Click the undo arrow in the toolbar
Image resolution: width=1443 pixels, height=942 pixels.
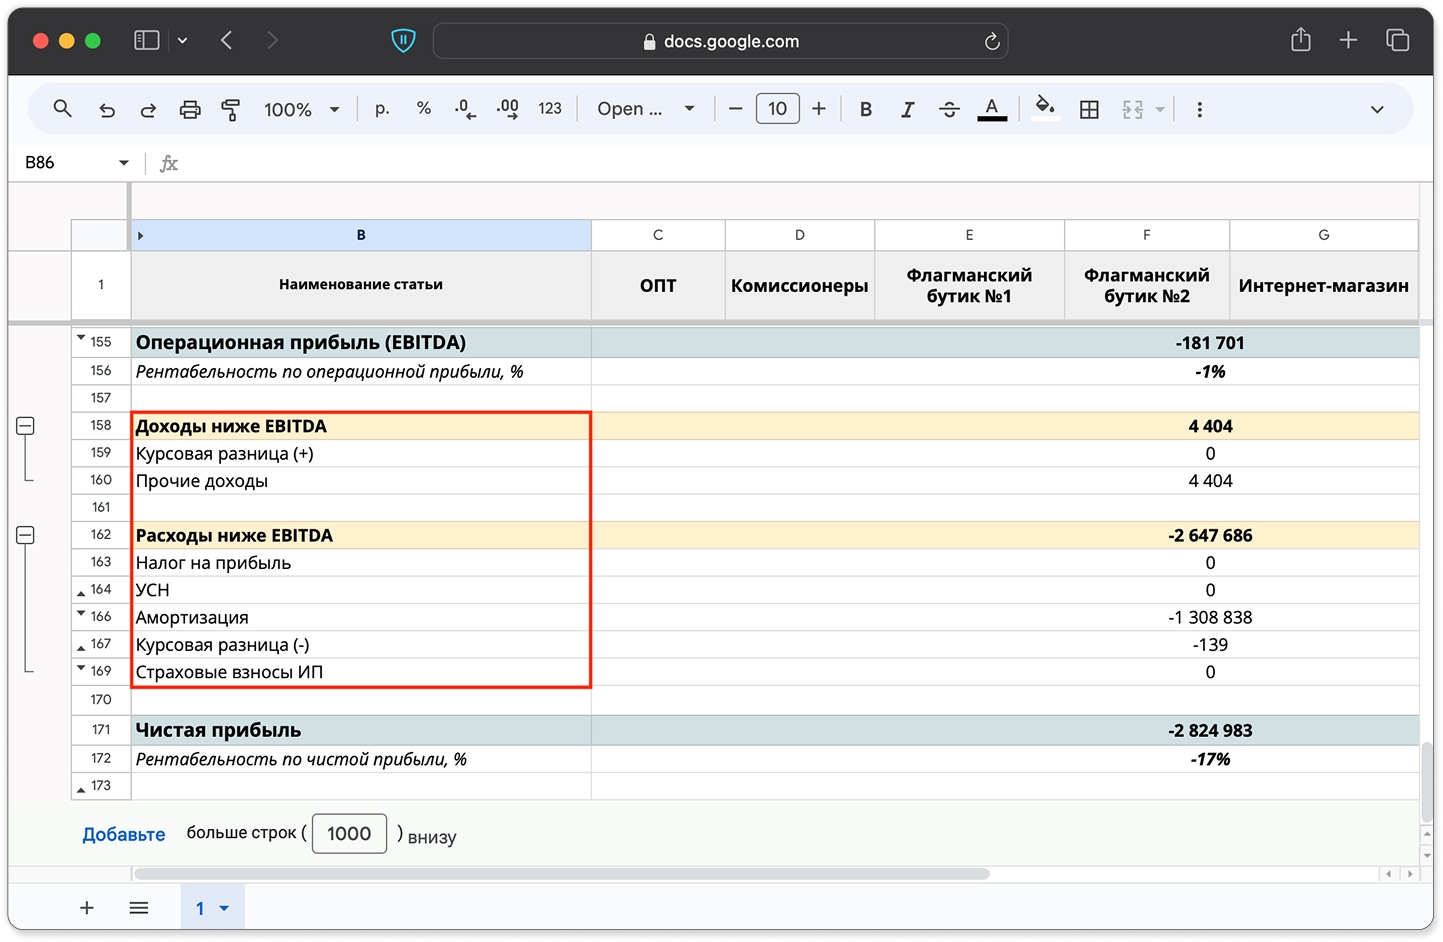pyautogui.click(x=107, y=110)
